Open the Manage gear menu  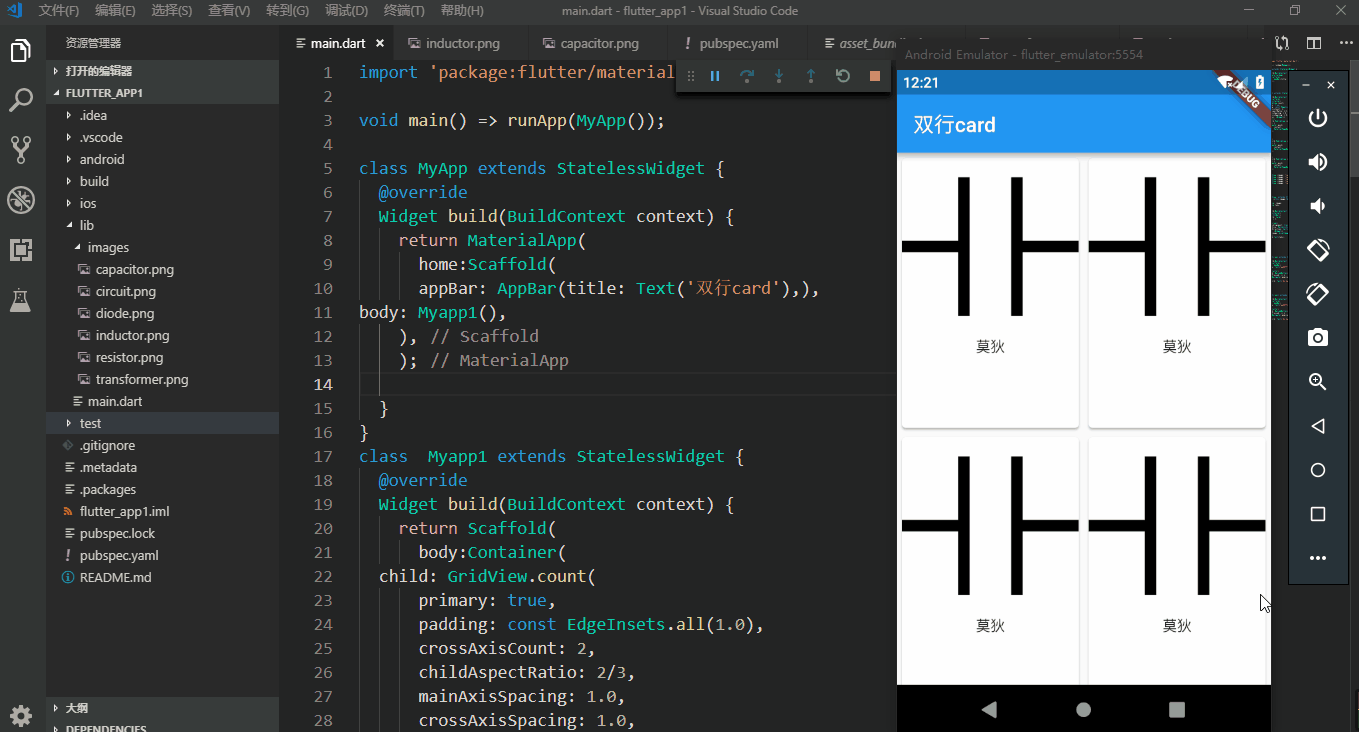21,716
